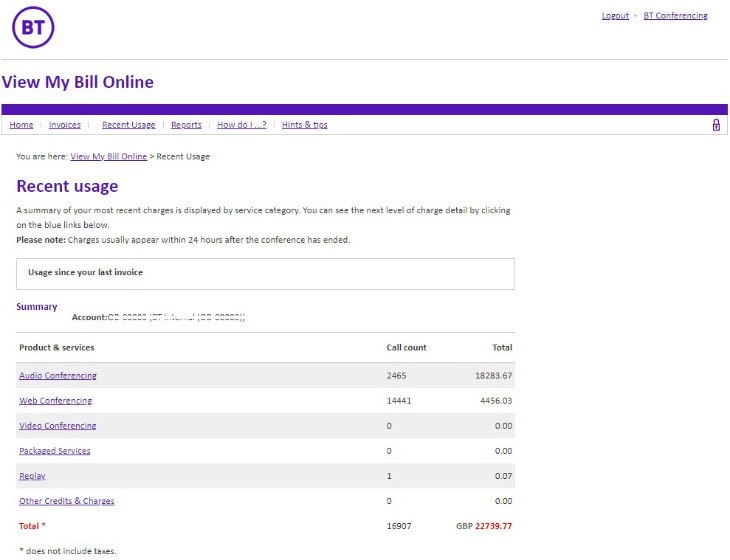Open Other Credits & Charges details

[67, 501]
